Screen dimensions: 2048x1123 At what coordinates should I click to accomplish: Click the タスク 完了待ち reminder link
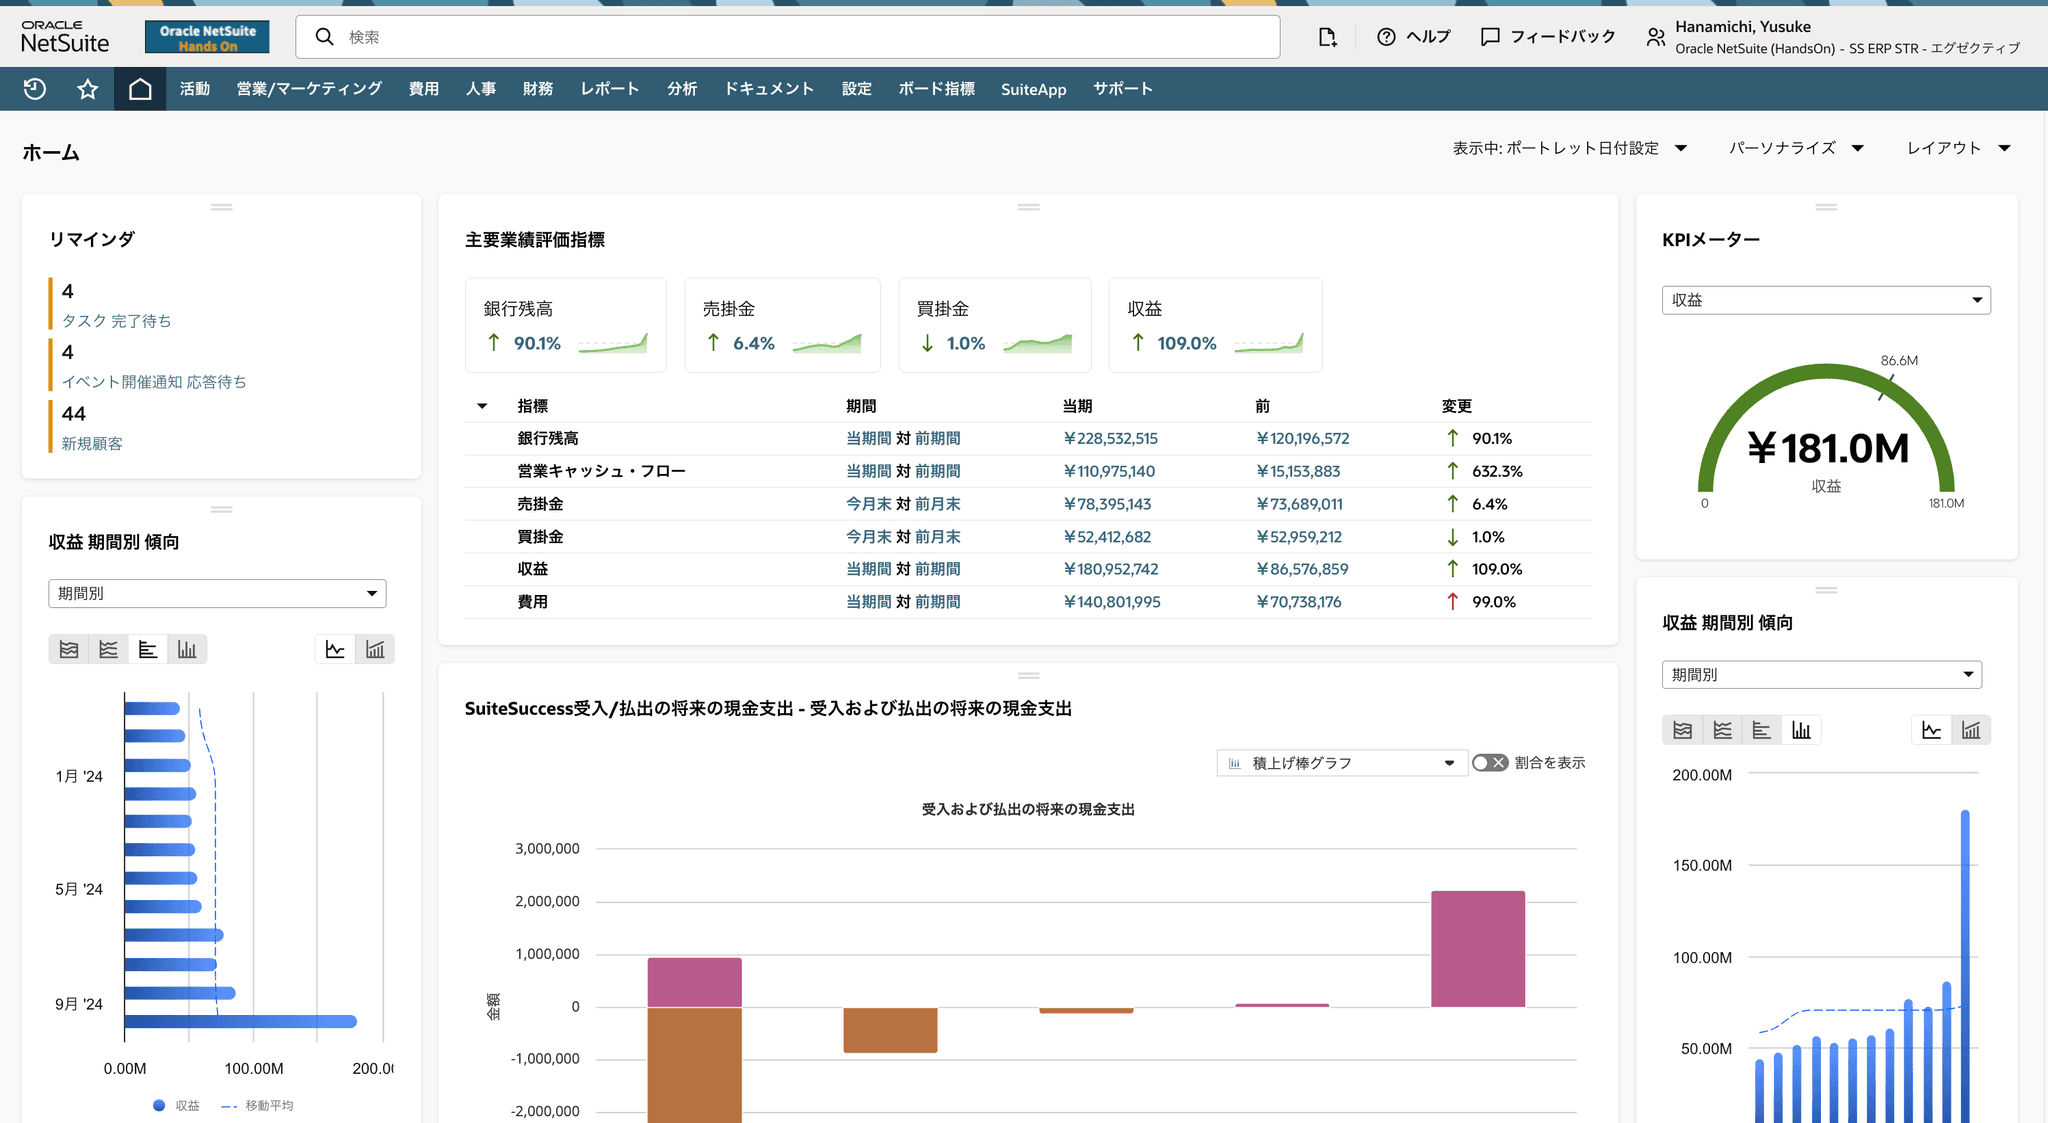point(116,321)
